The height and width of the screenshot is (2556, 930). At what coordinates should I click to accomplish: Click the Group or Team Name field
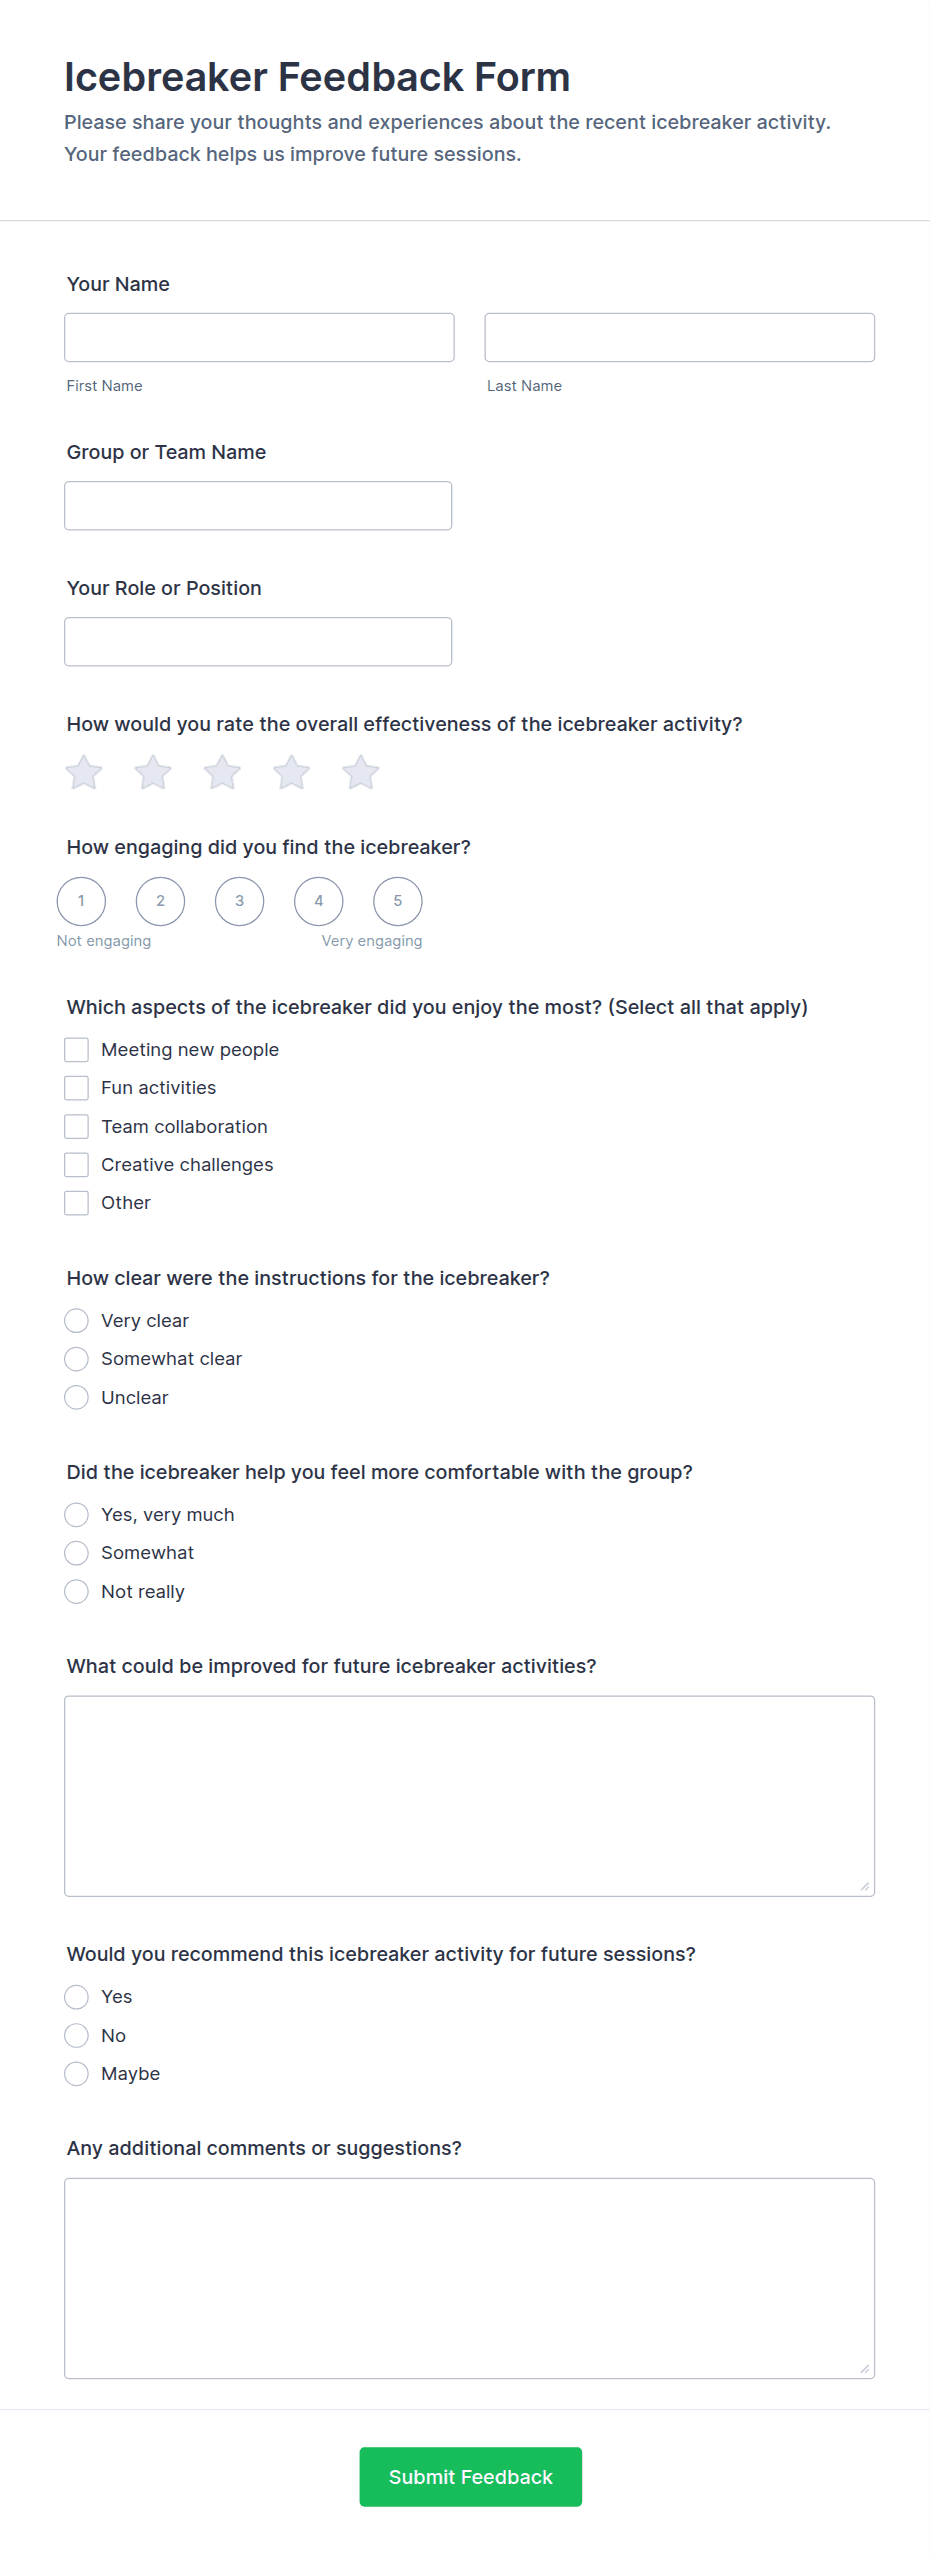[258, 505]
